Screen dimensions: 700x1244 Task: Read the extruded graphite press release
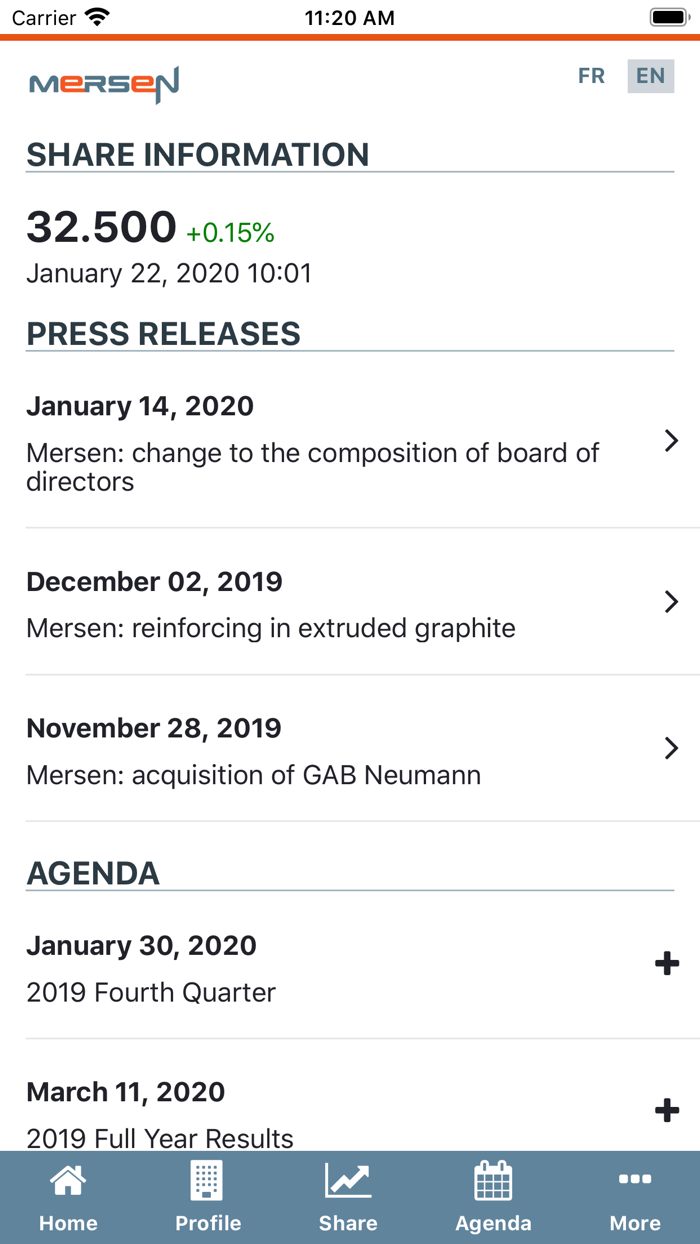click(x=271, y=628)
